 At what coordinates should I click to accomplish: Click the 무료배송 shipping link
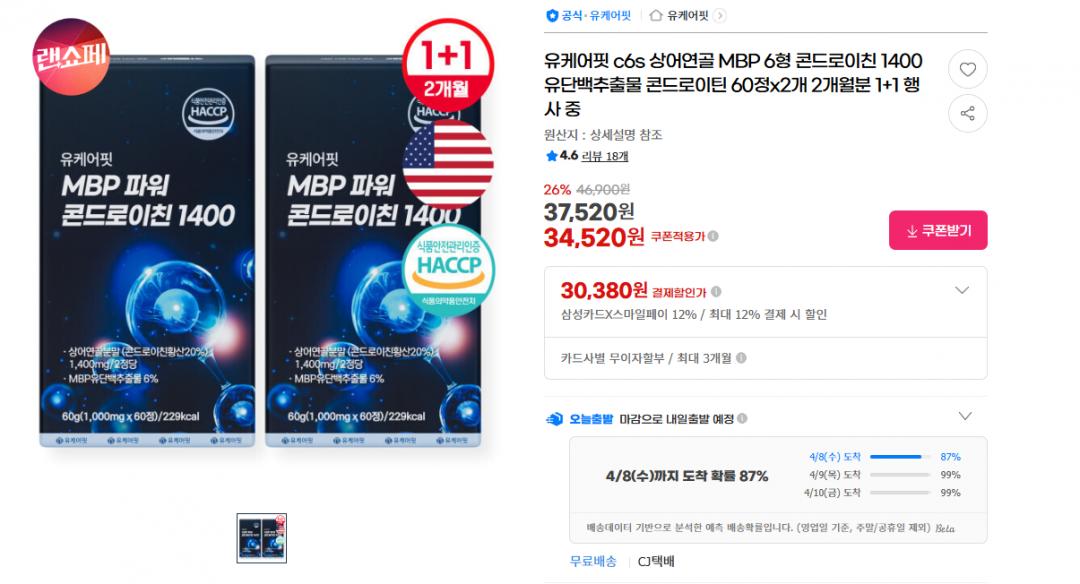coord(592,561)
